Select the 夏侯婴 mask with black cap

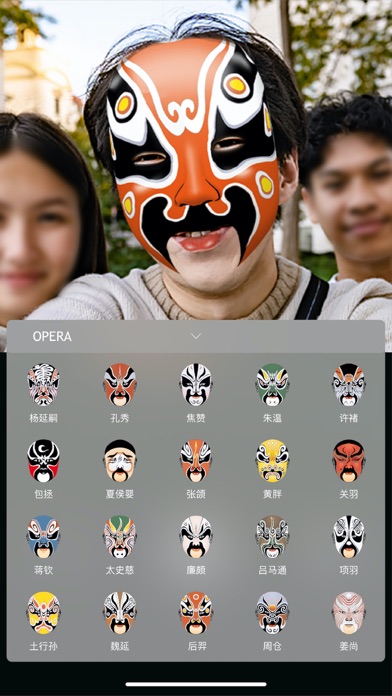[x=120, y=461]
